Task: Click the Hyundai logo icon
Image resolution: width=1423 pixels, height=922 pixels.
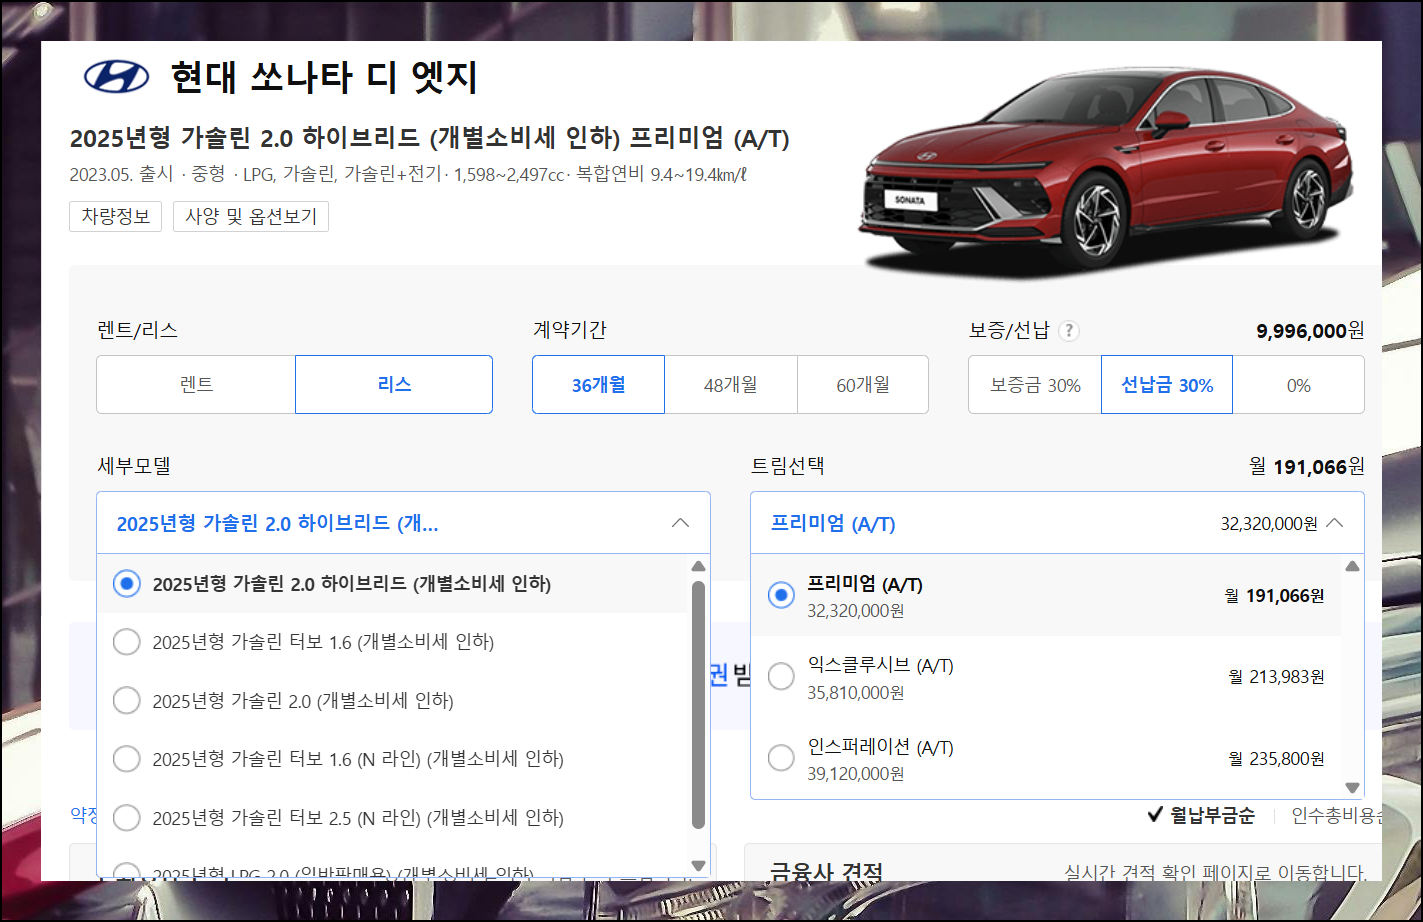Action: coord(116,76)
